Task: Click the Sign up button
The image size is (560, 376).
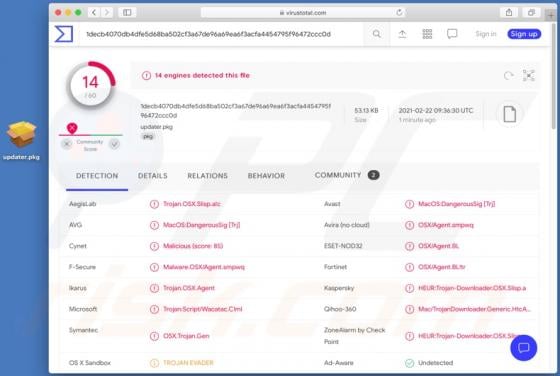Action: click(x=524, y=34)
